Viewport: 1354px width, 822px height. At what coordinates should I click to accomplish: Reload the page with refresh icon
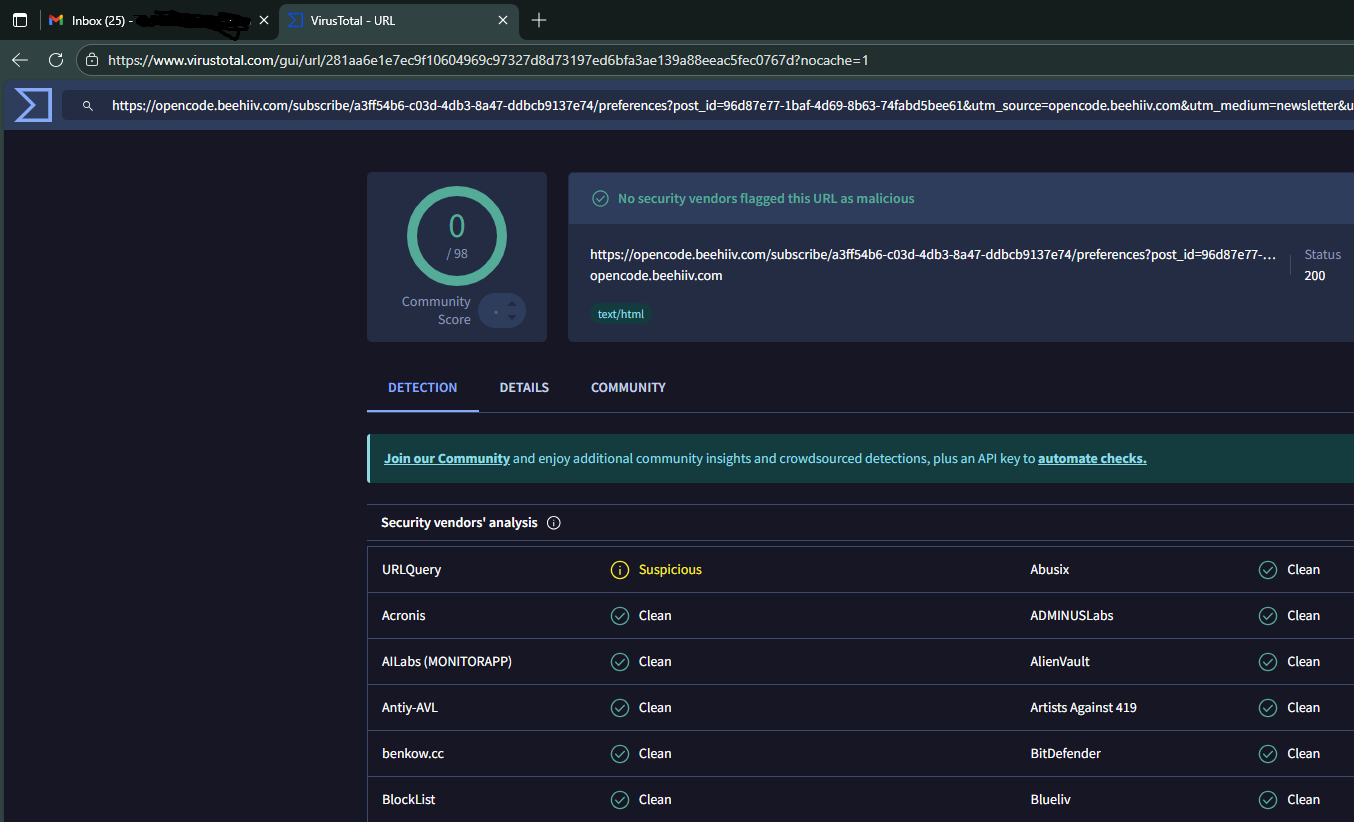(56, 60)
